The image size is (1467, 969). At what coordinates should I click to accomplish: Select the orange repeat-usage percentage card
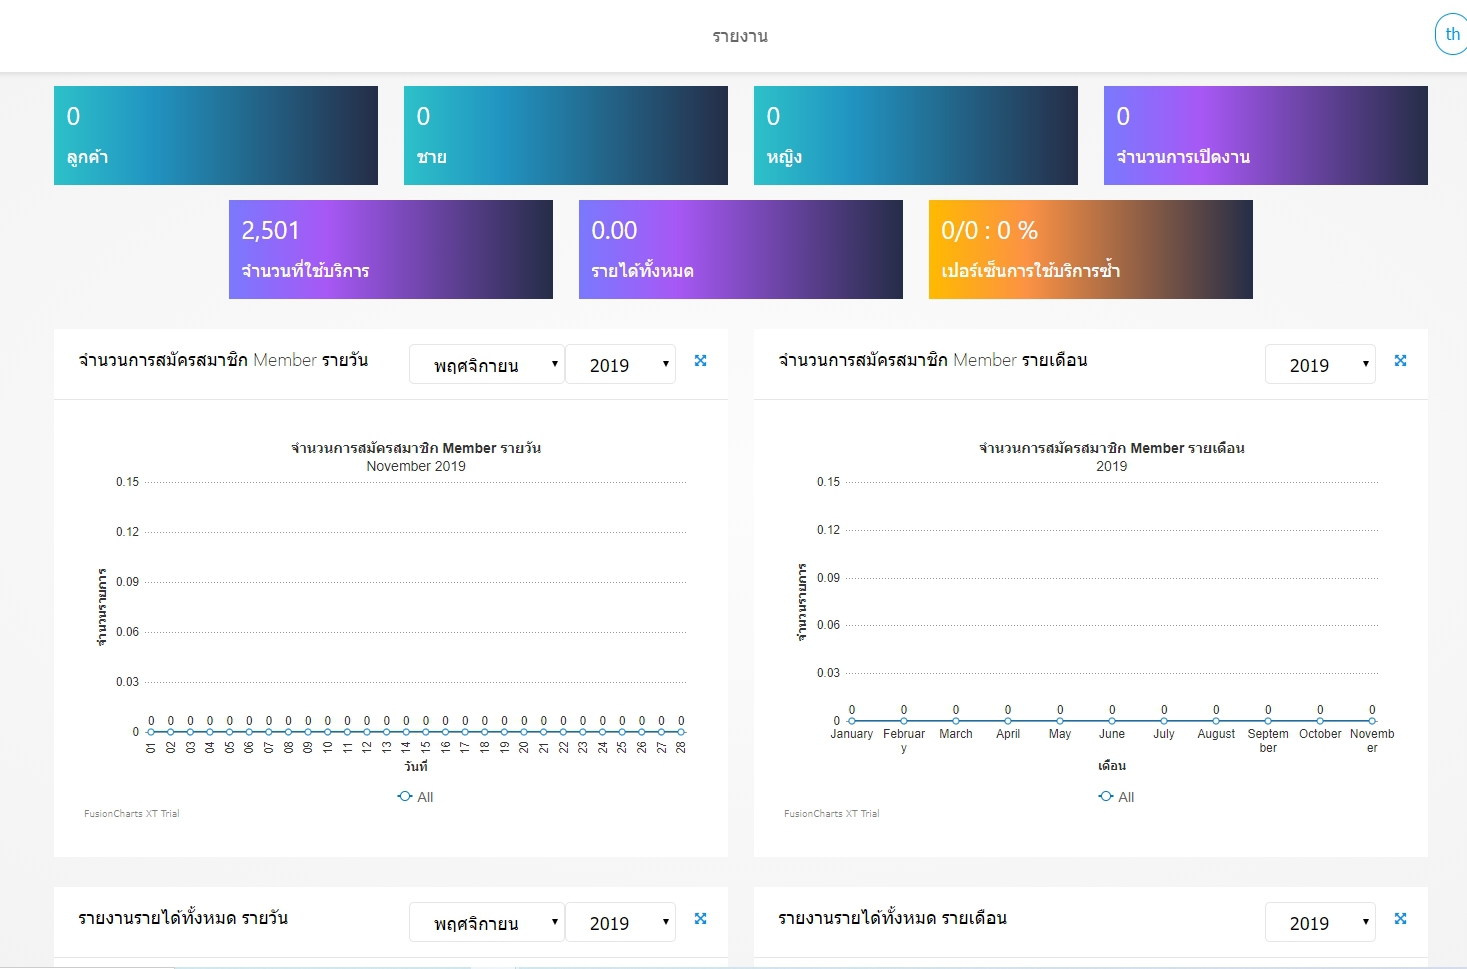coord(1091,249)
